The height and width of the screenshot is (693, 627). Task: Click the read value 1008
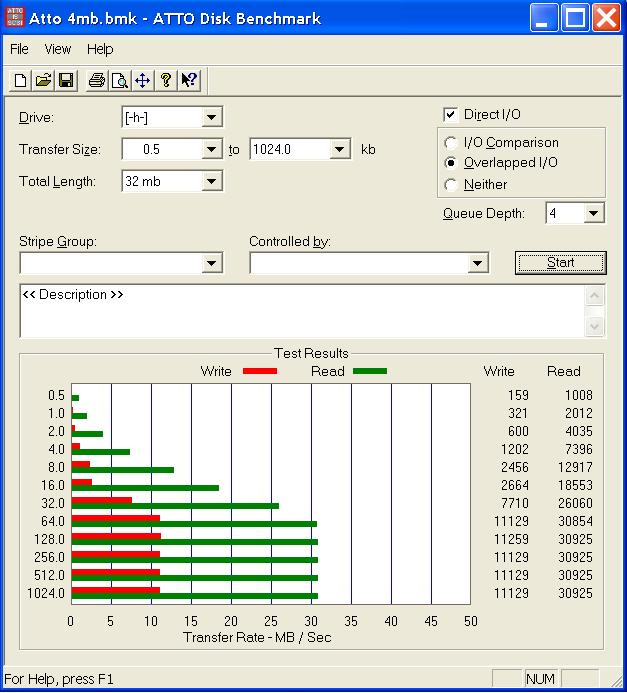click(x=578, y=395)
